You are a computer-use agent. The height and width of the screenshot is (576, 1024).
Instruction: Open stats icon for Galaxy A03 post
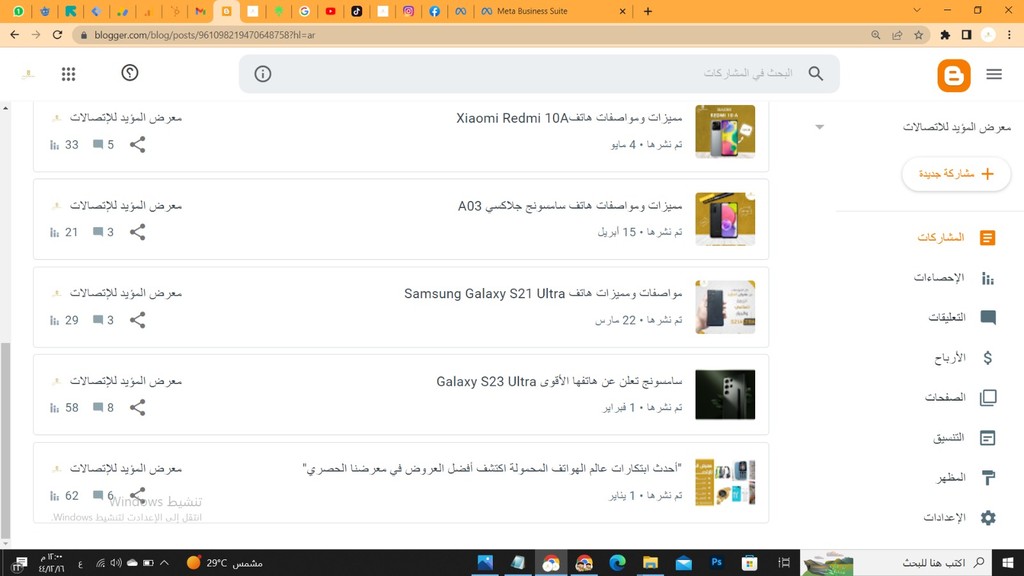[x=55, y=232]
